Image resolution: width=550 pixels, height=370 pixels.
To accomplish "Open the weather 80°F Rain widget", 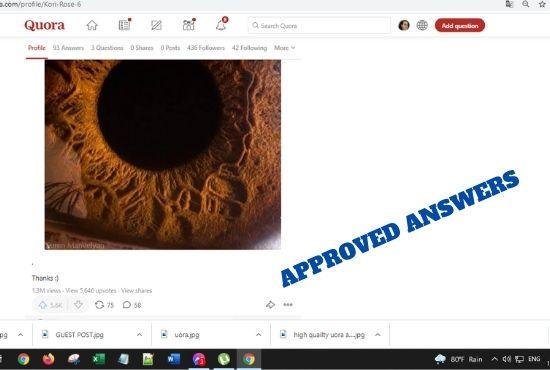I will (x=458, y=359).
